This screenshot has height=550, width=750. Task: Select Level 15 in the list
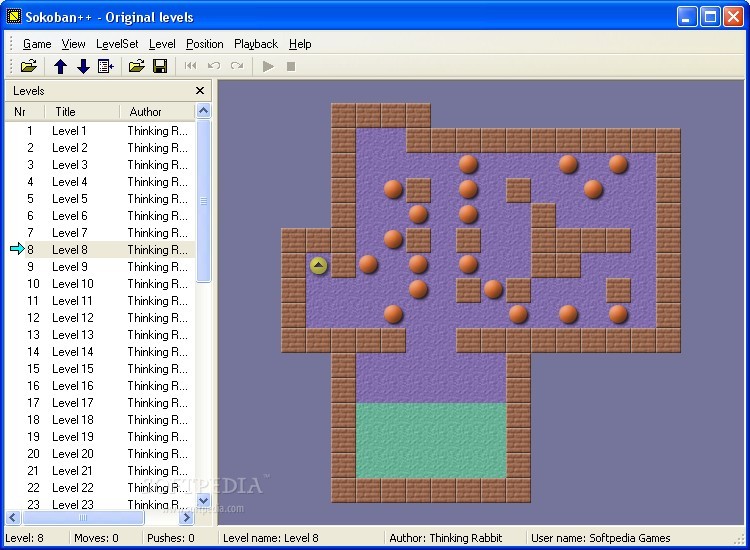100,368
